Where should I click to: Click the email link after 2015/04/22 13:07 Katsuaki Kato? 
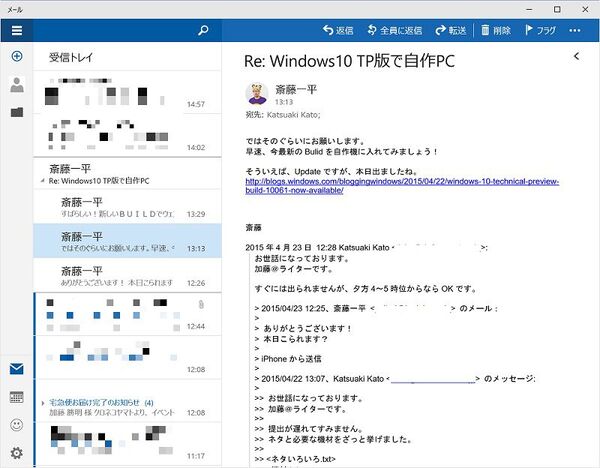tap(433, 379)
